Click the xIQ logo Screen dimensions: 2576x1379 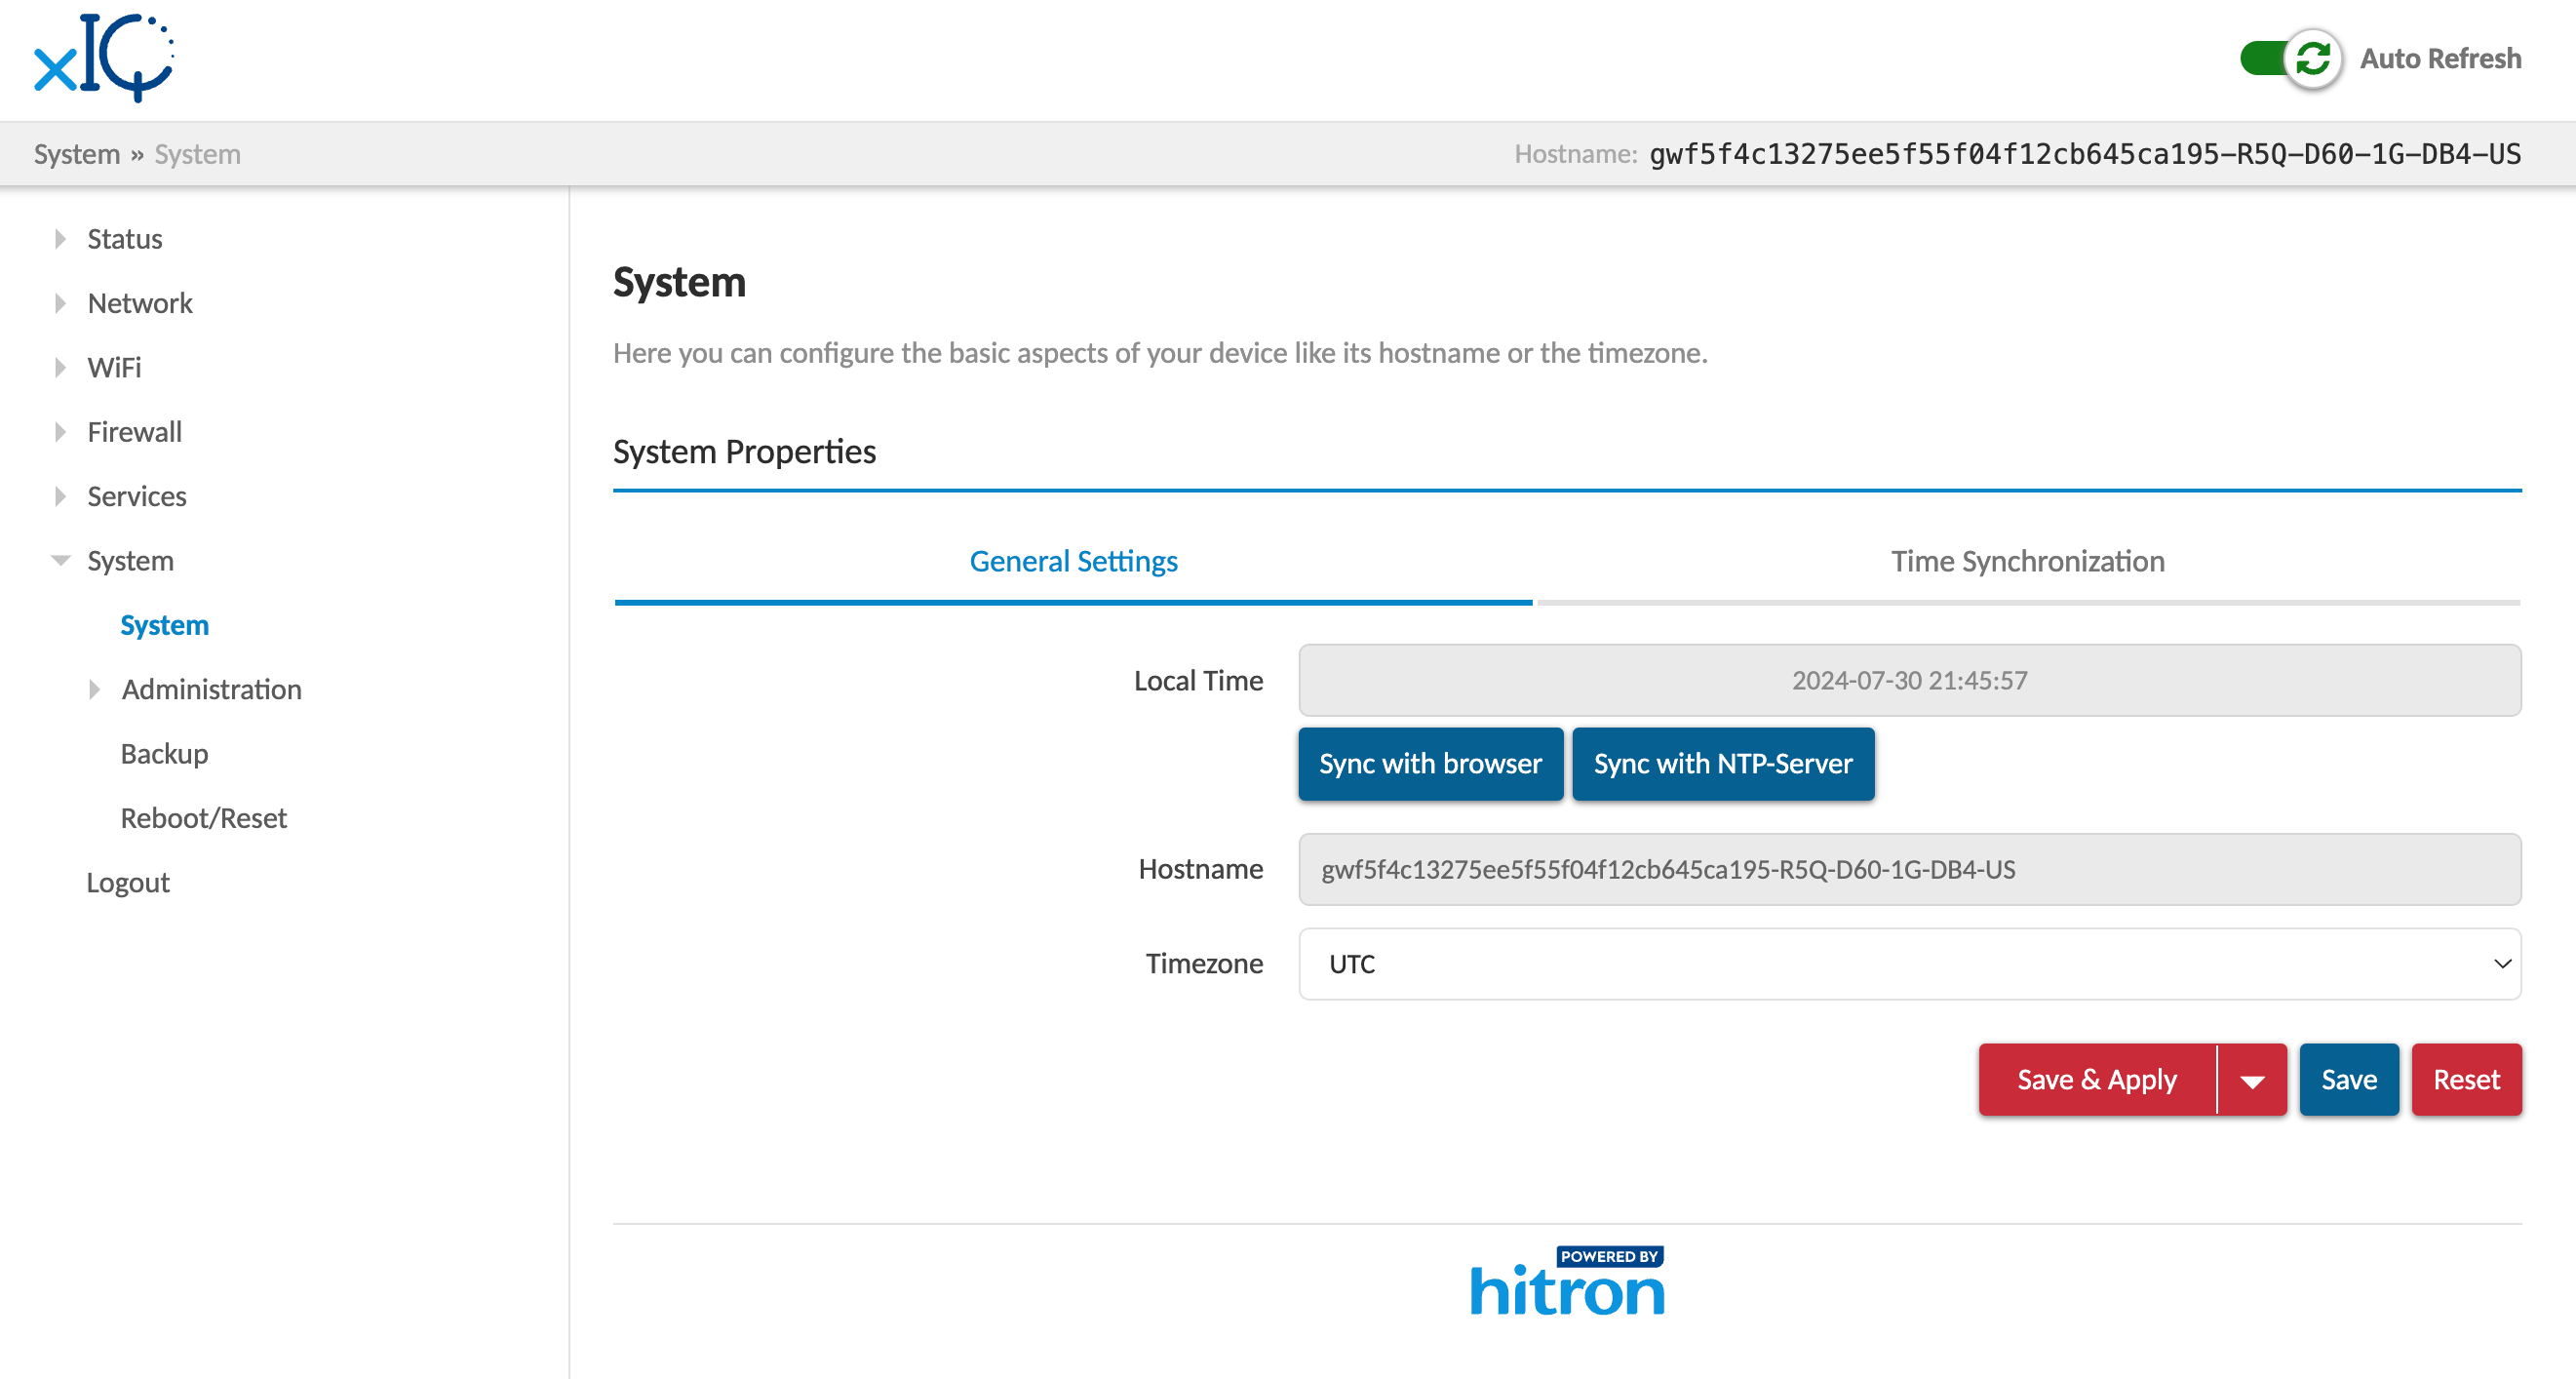coord(105,57)
